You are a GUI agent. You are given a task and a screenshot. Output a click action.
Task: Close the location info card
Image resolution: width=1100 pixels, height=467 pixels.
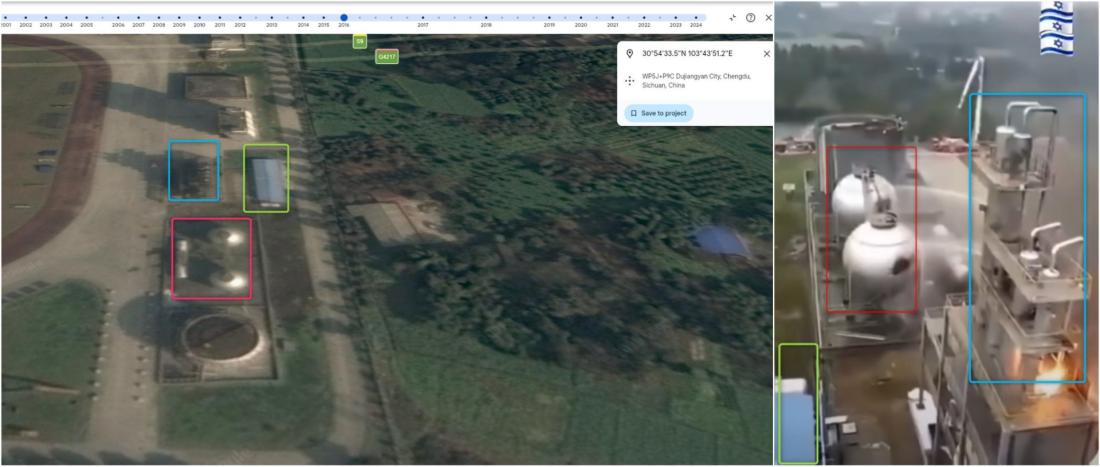point(766,54)
